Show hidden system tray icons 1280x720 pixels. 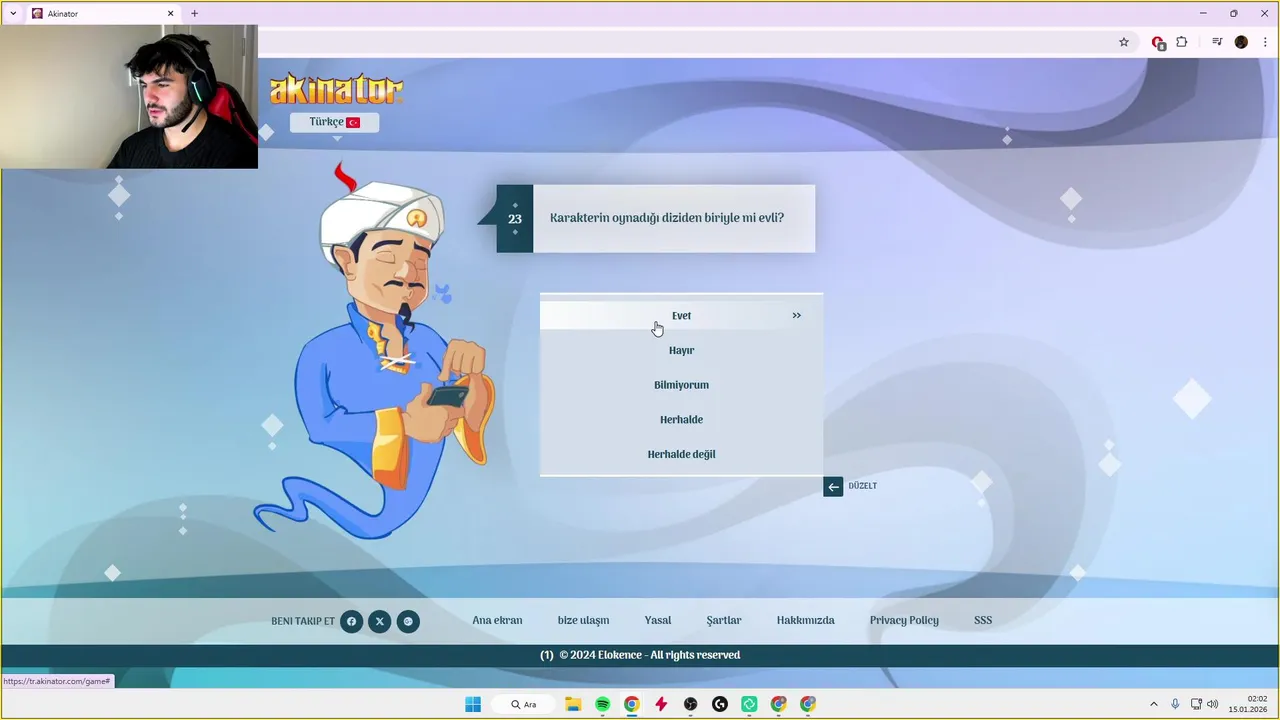[x=1154, y=704]
